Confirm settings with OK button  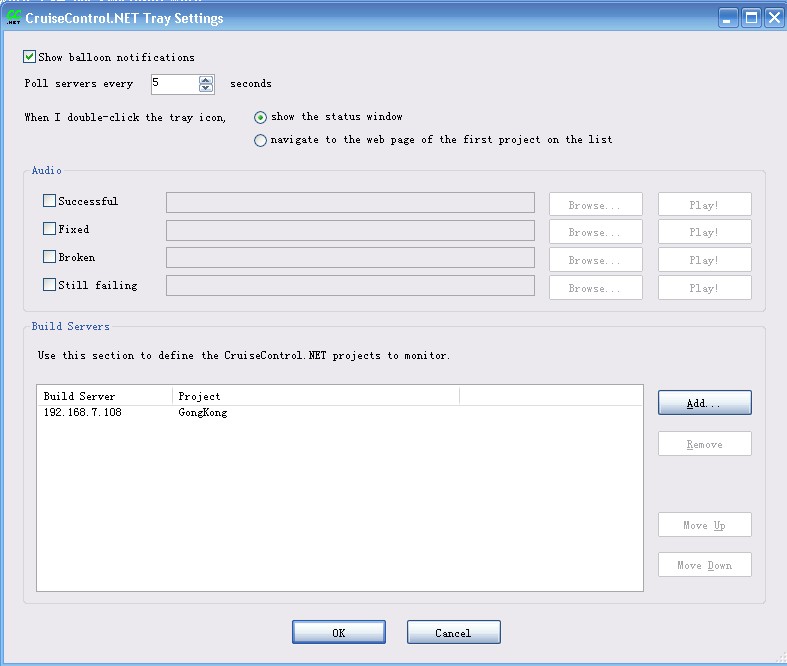tap(339, 632)
